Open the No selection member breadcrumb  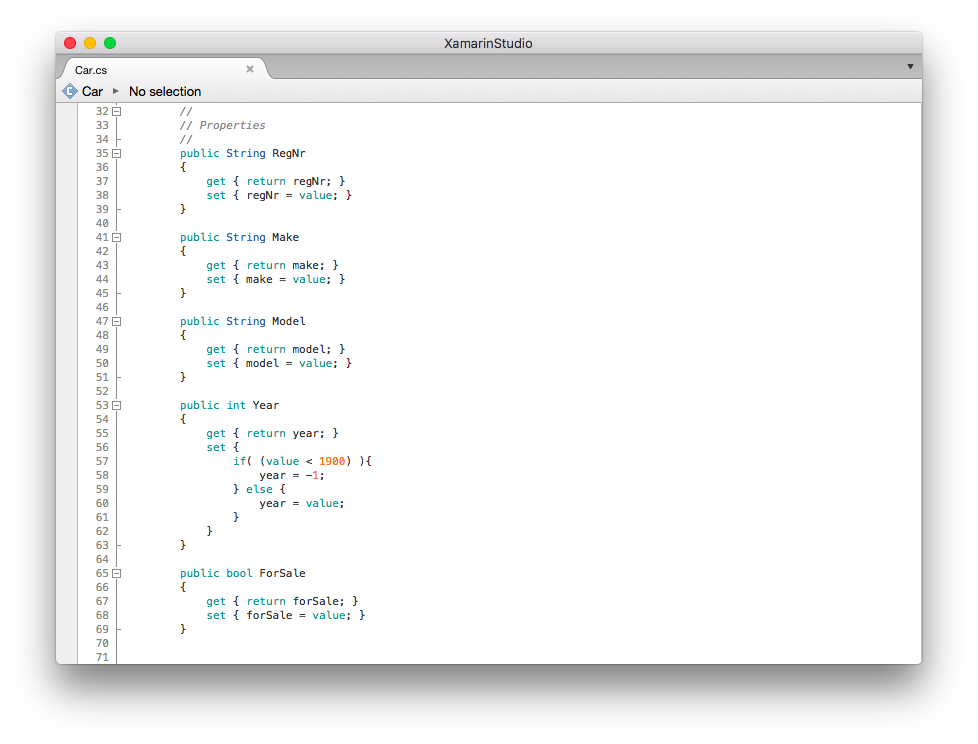[x=165, y=91]
